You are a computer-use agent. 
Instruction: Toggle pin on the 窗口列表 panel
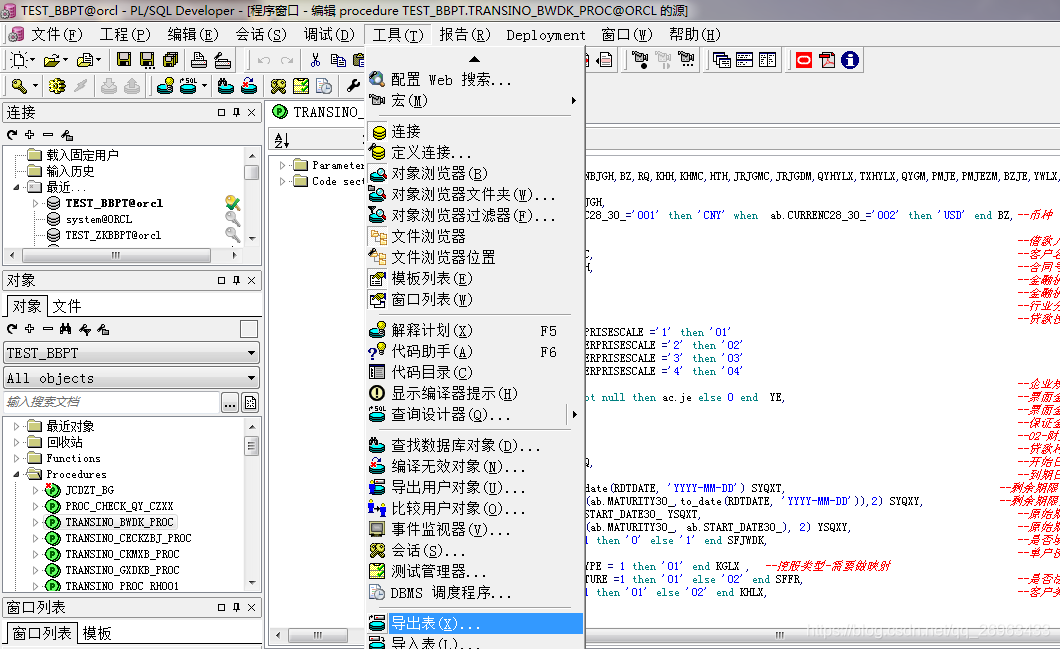(x=236, y=607)
